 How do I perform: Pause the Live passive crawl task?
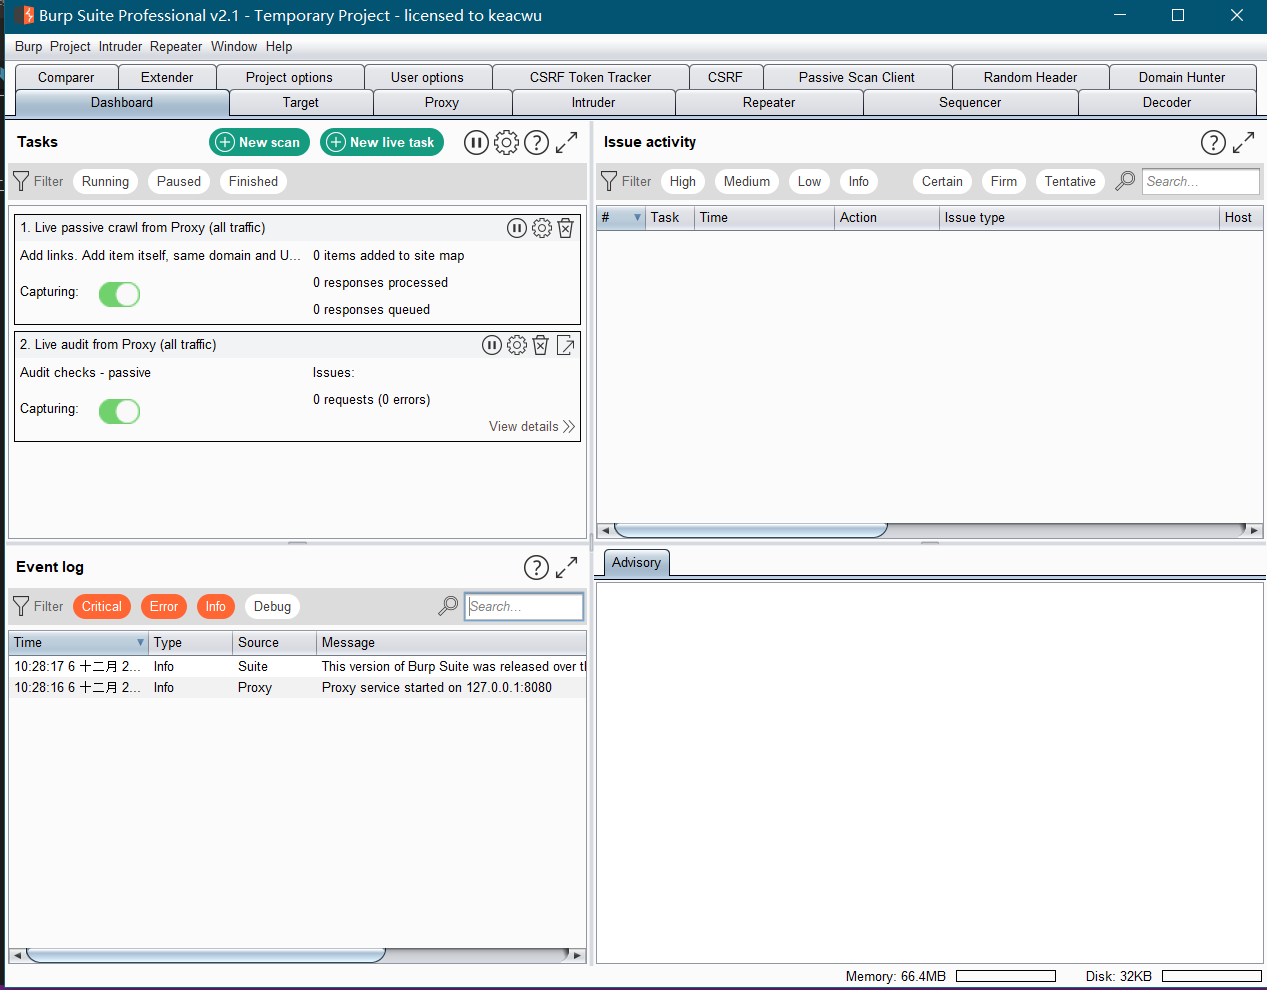[517, 228]
